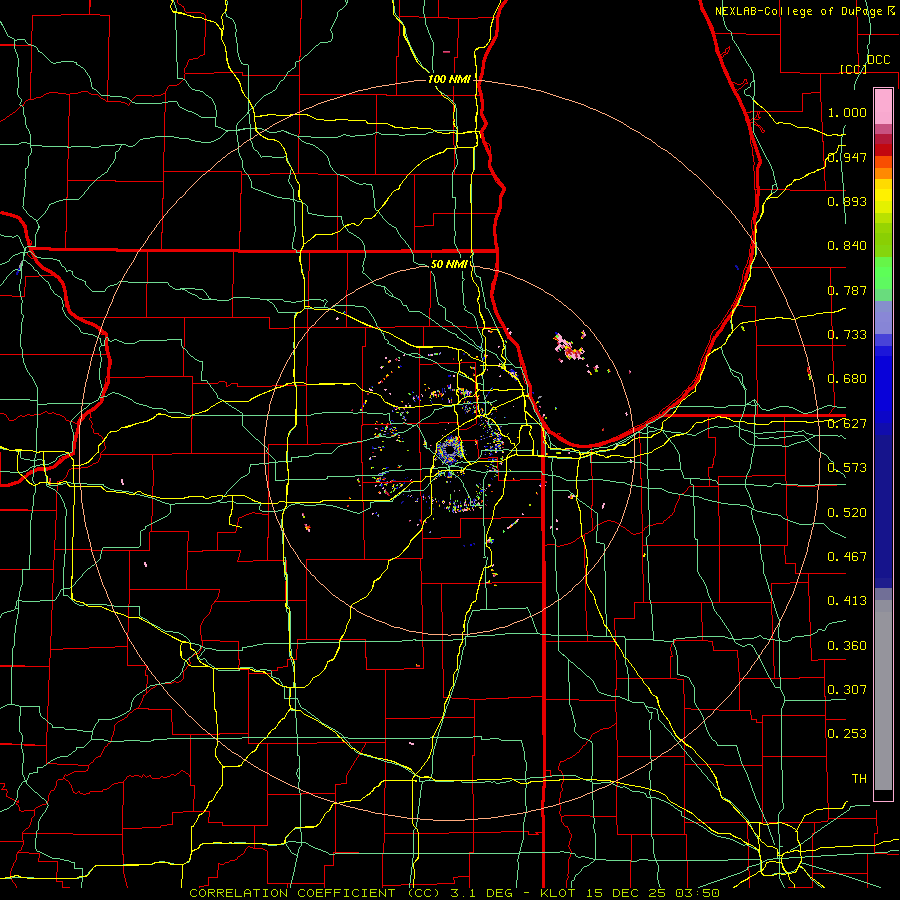Image resolution: width=900 pixels, height=900 pixels.
Task: Click the 0.573 scale value
Action: point(847,468)
